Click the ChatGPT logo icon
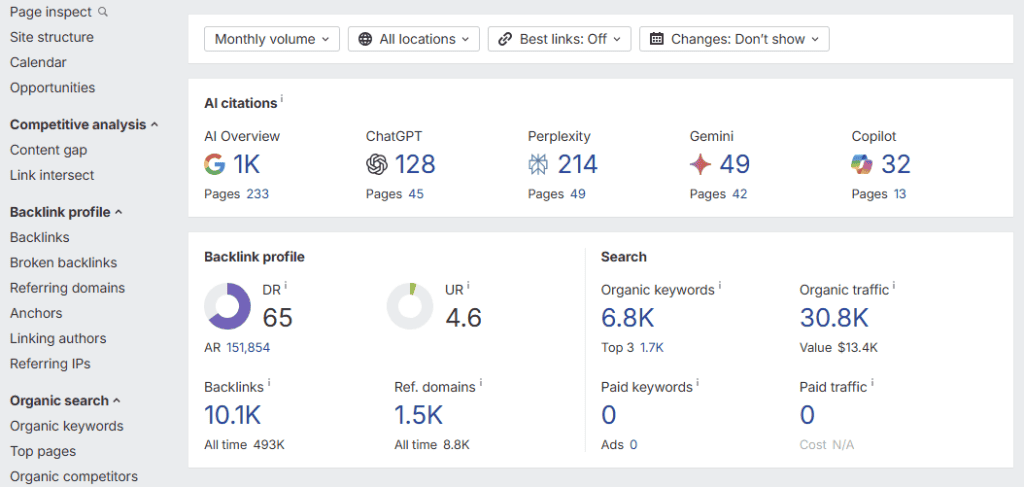Image resolution: width=1024 pixels, height=487 pixels. coord(377,165)
